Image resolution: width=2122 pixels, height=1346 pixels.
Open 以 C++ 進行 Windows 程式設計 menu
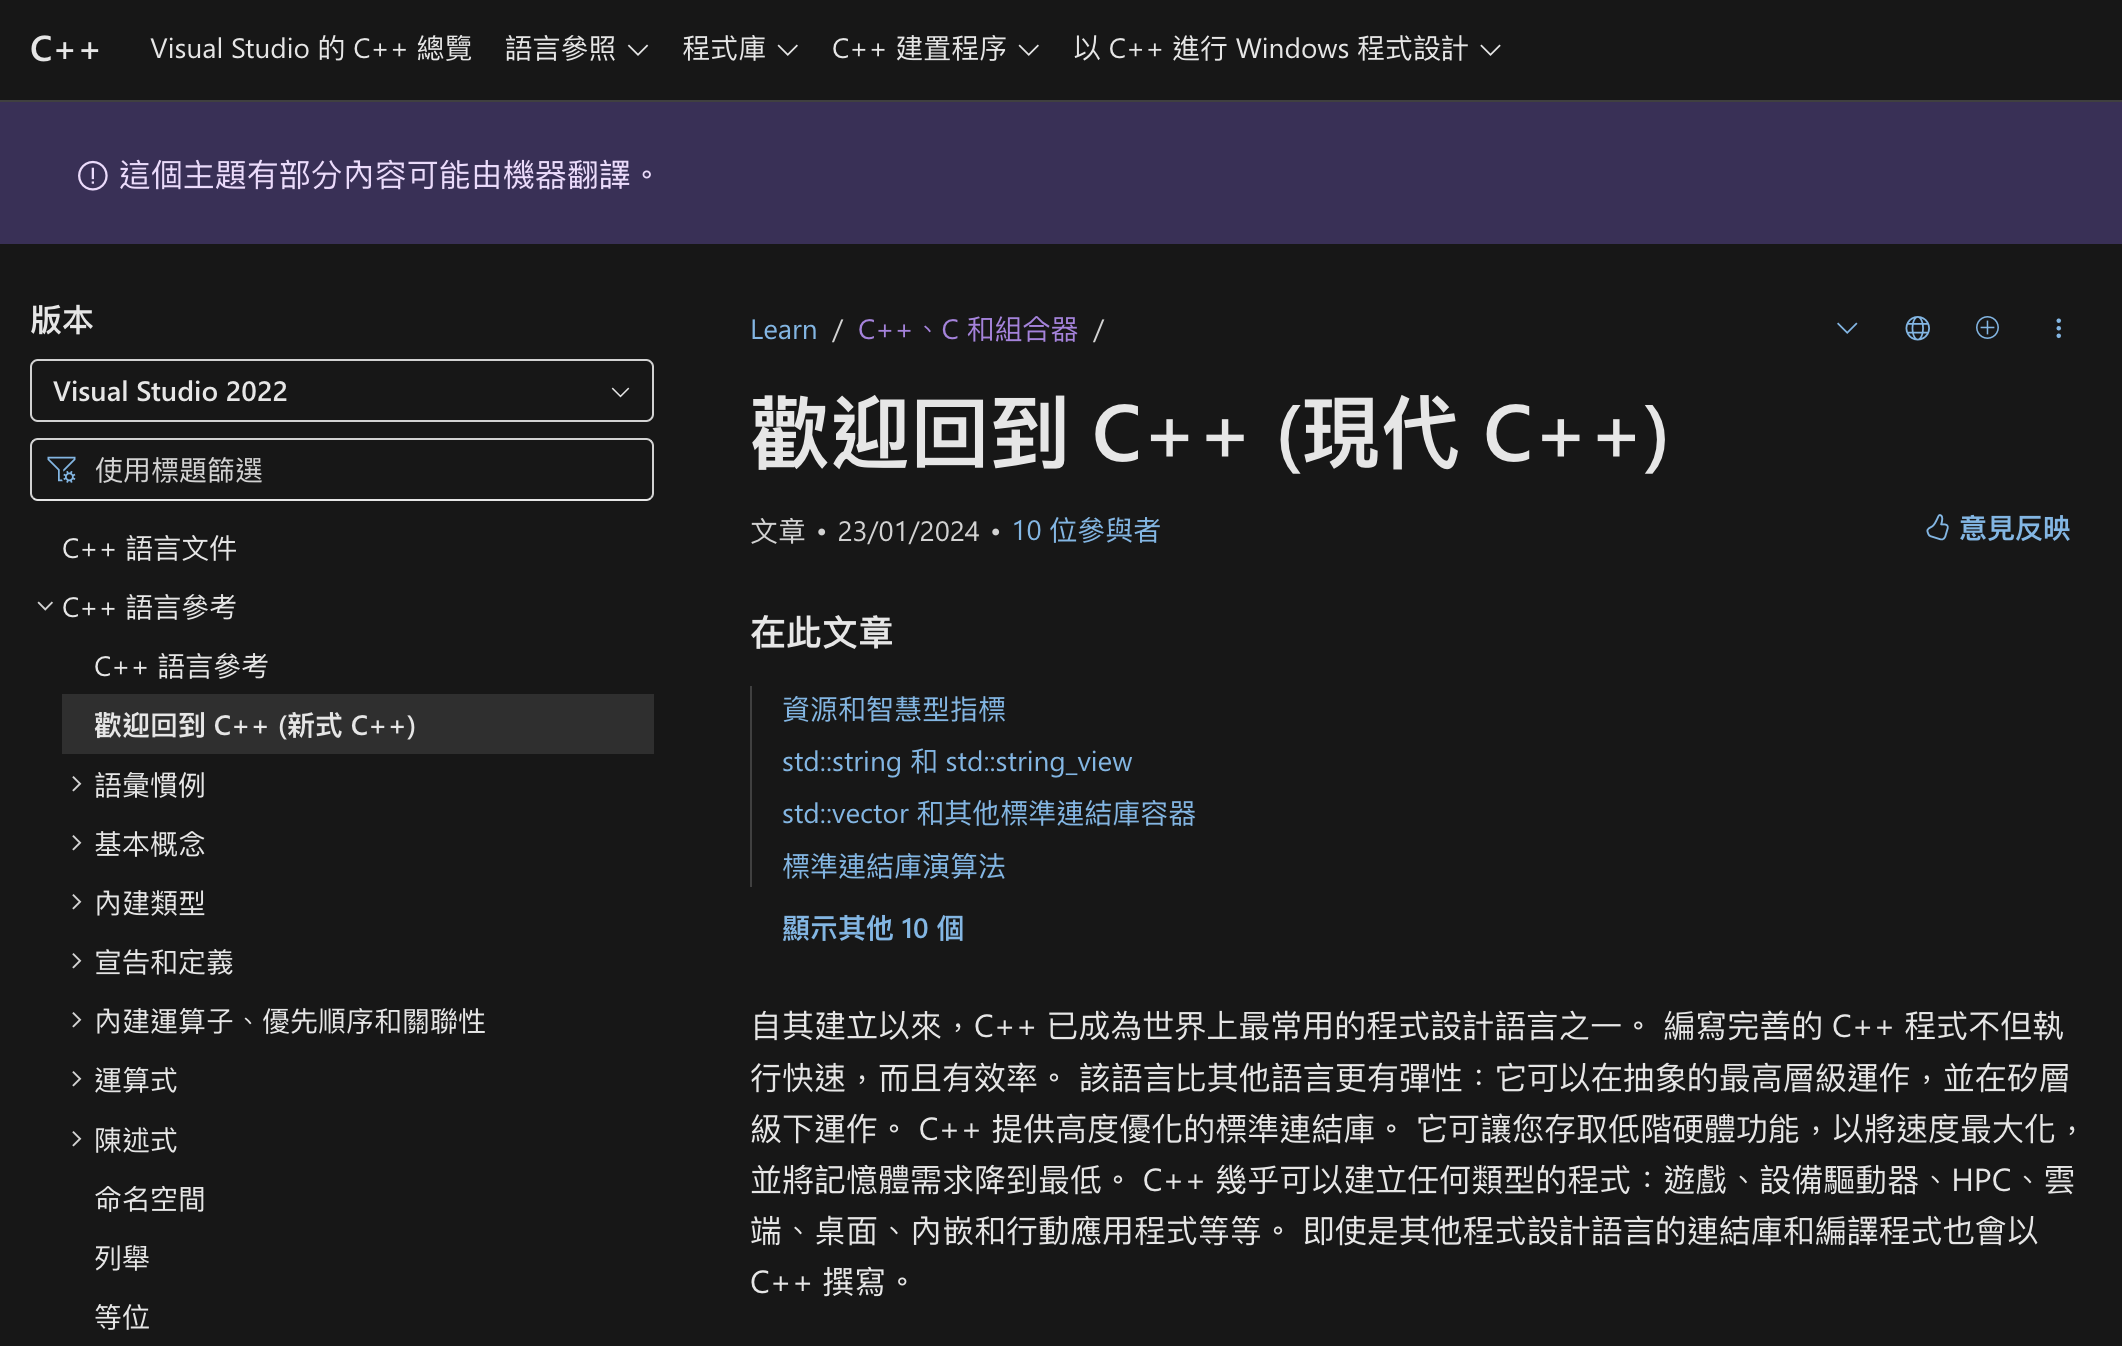pyautogui.click(x=1287, y=49)
